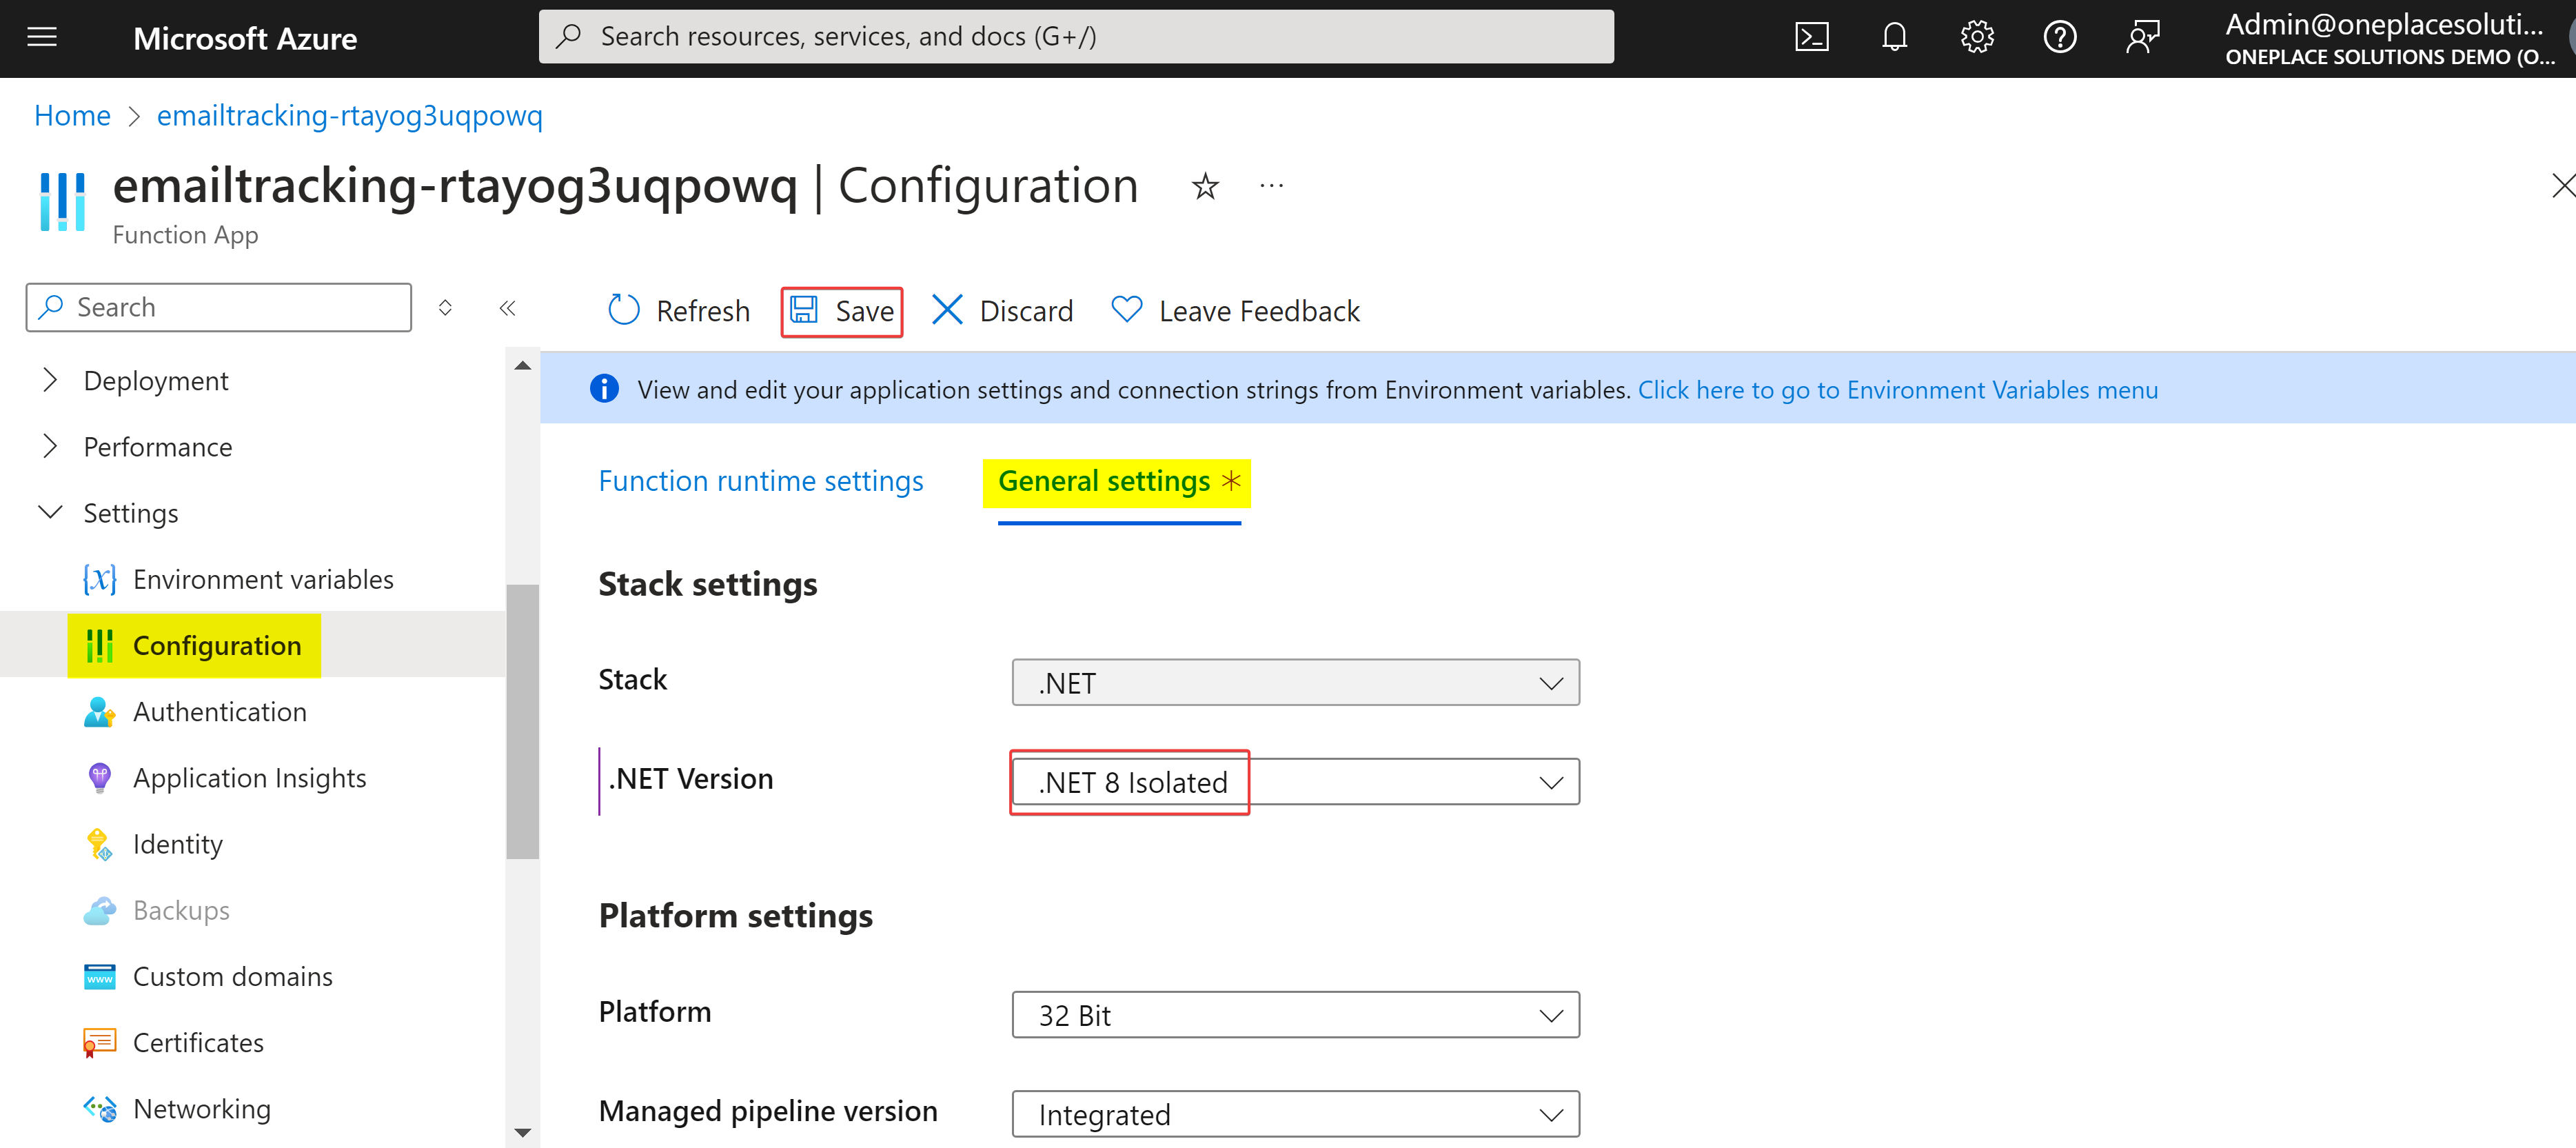Click the help question mark icon
Viewport: 2576px width, 1148px height.
[x=2059, y=38]
